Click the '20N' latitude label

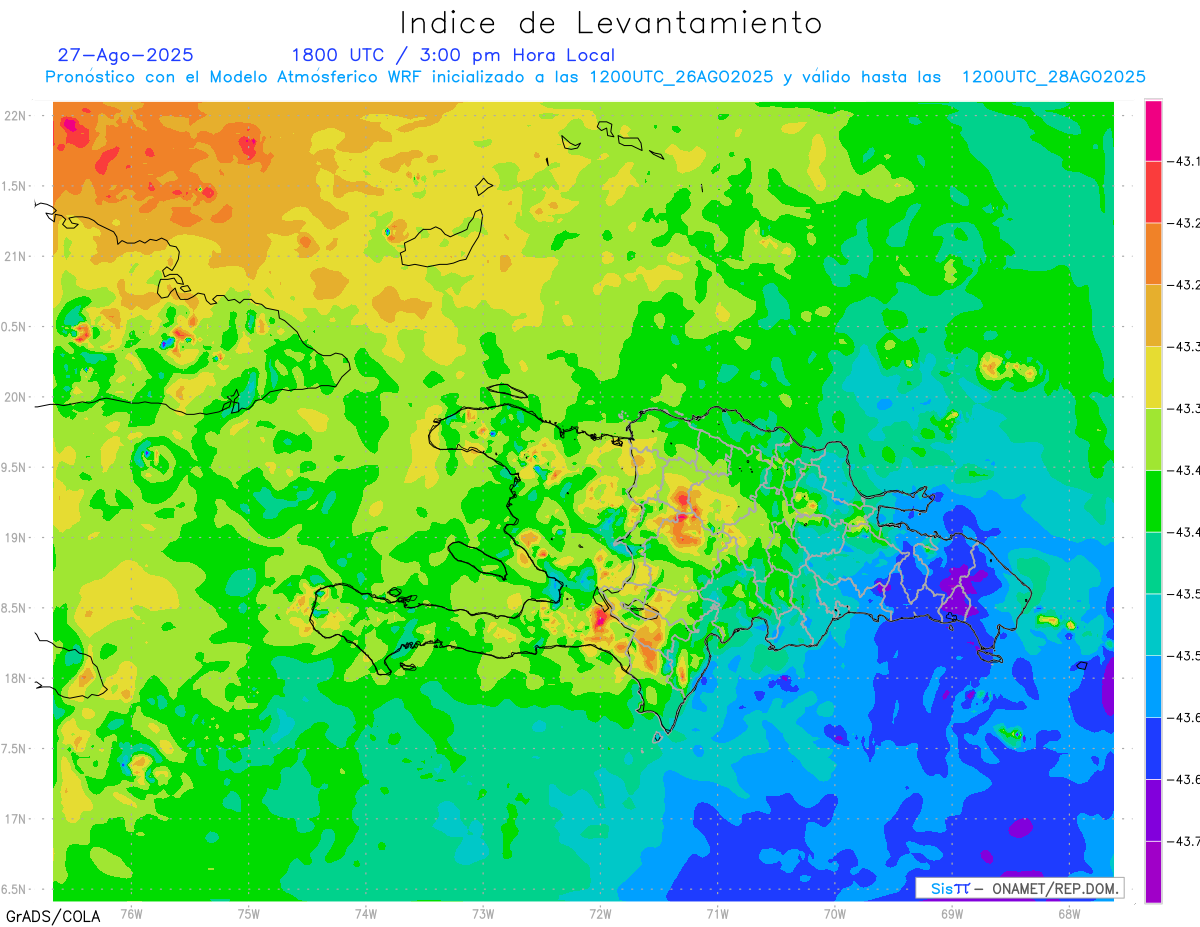coord(15,397)
